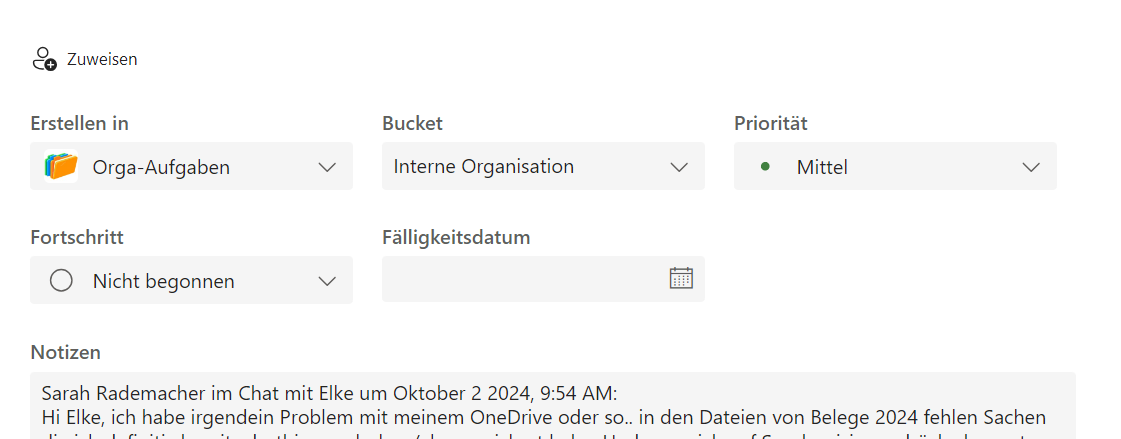Open the Interne Organisation bucket selector
1121x439 pixels.
pos(543,166)
